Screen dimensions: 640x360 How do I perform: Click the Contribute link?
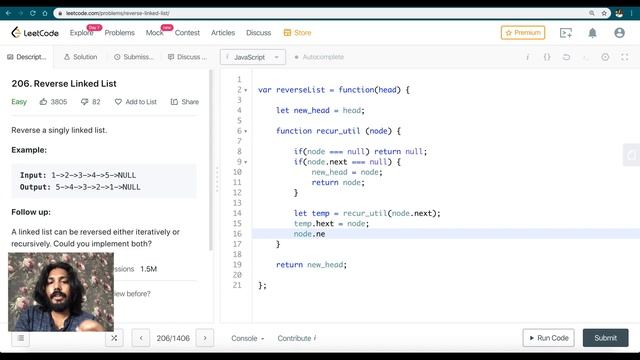pos(297,338)
